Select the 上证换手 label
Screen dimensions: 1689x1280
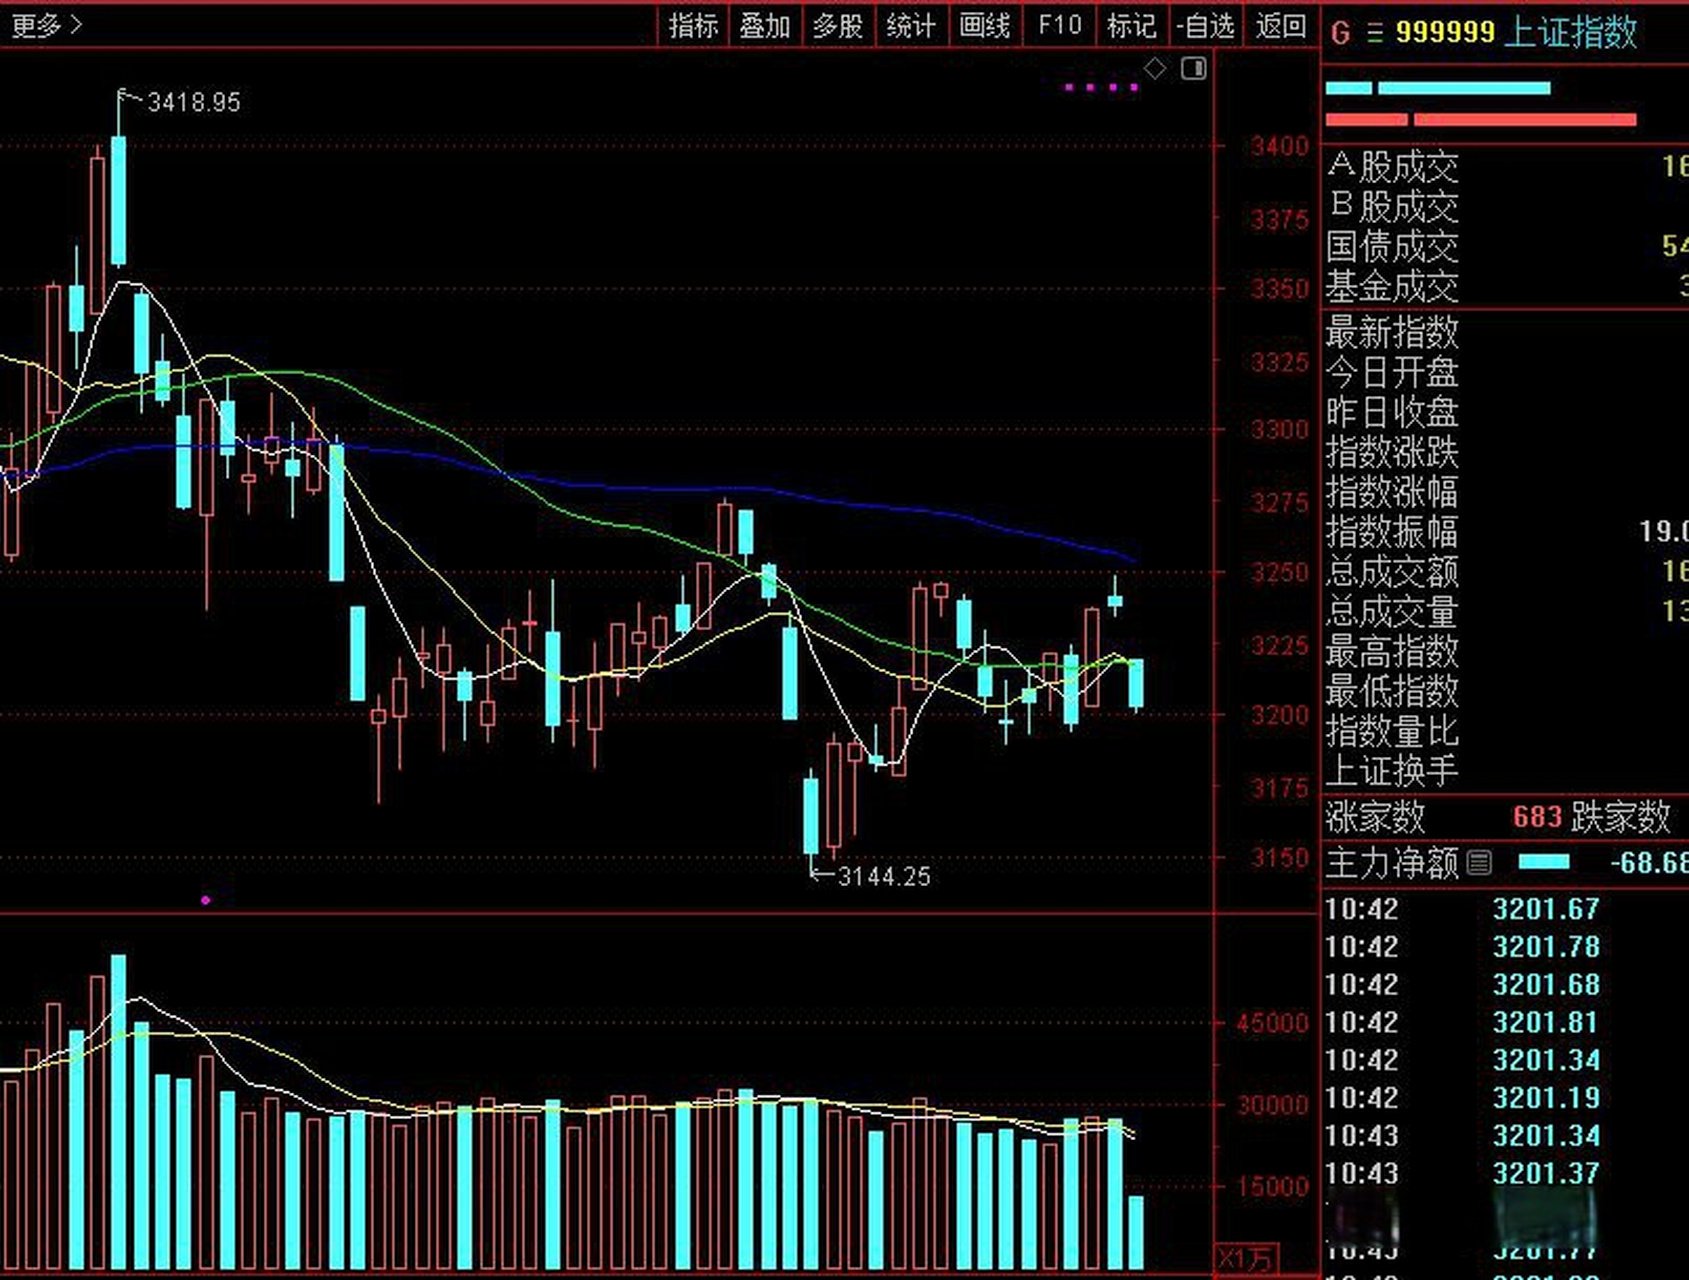pyautogui.click(x=1392, y=771)
